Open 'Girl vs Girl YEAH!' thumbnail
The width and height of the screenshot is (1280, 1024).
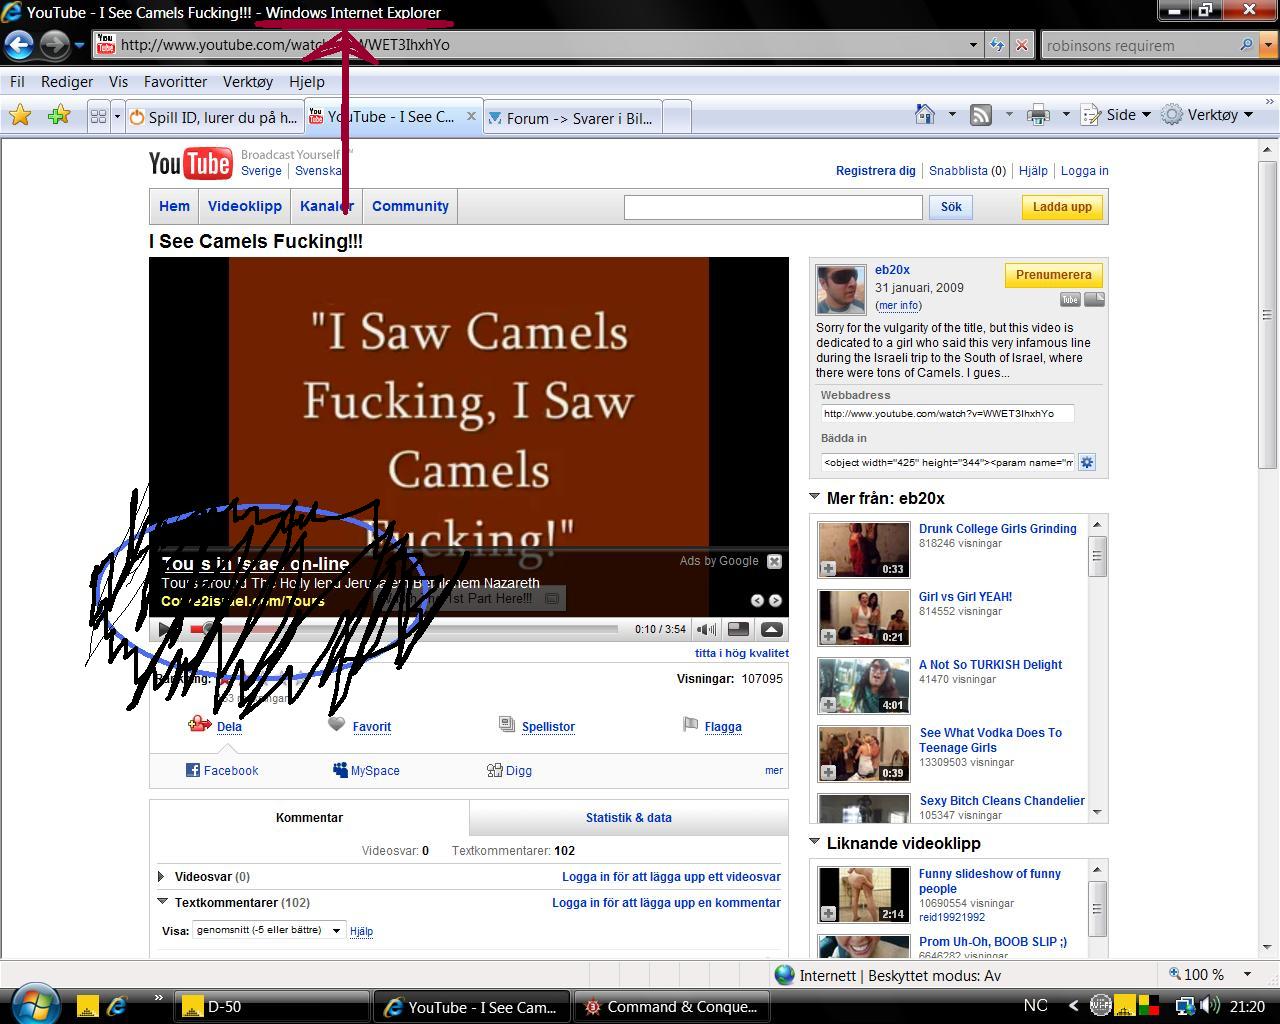point(864,617)
